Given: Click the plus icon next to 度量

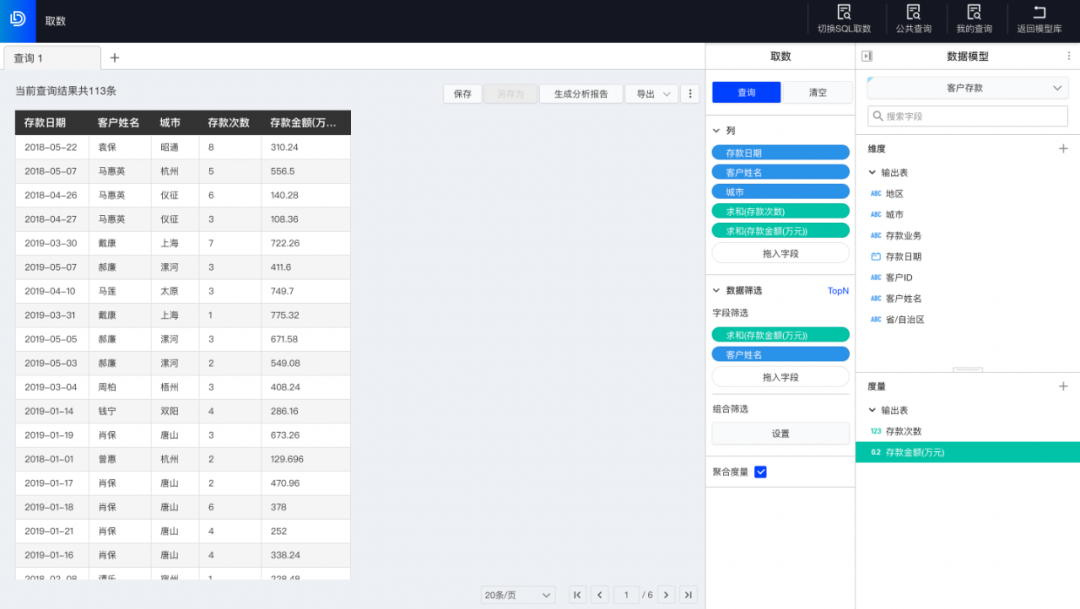Looking at the screenshot, I should (1063, 386).
